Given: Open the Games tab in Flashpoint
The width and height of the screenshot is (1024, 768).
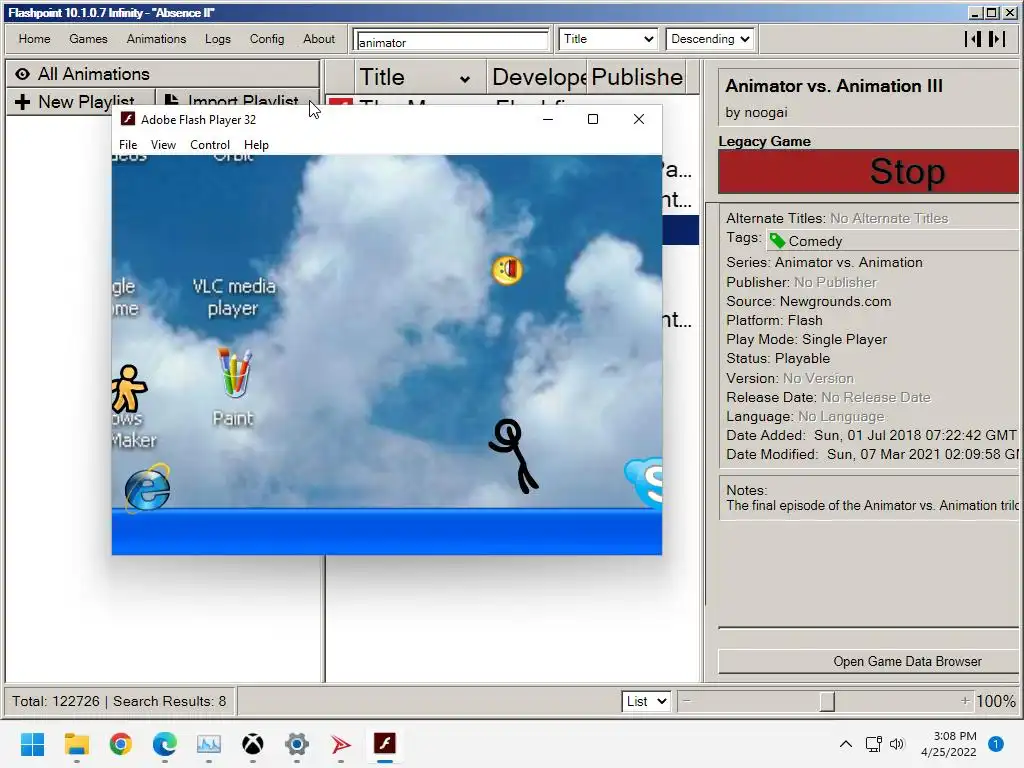Looking at the screenshot, I should tap(88, 39).
